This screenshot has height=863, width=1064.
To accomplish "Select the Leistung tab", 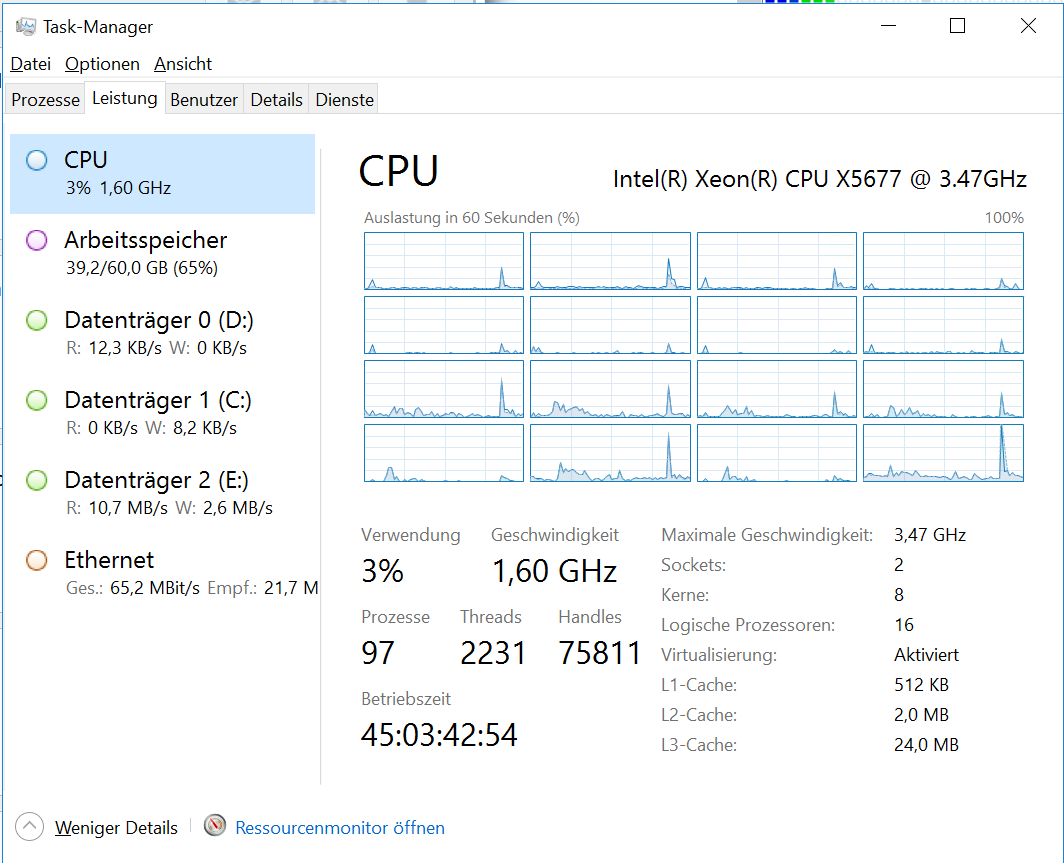I will point(125,98).
